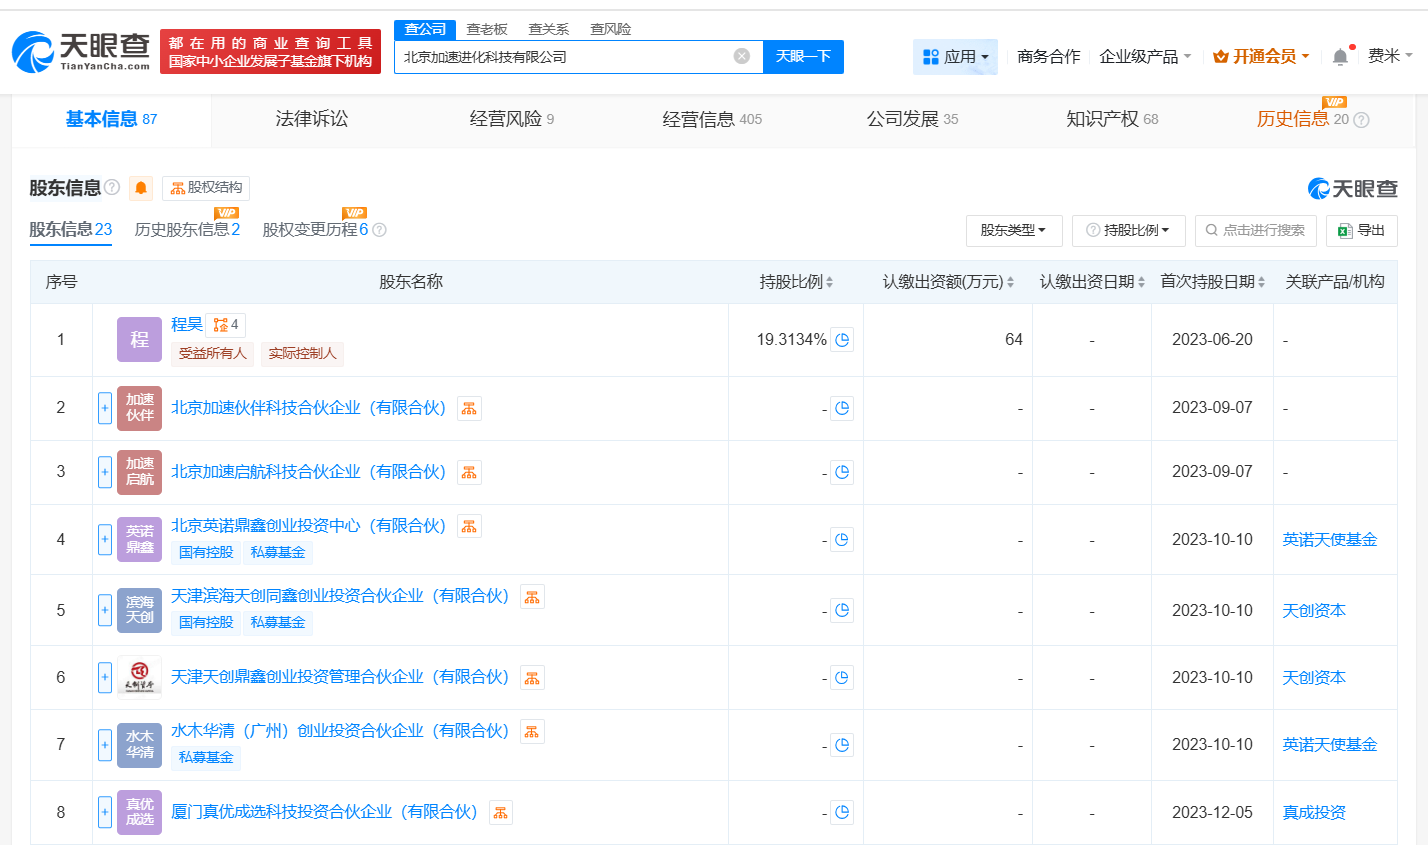The height and width of the screenshot is (845, 1428).
Task: Switch to the 法律诉讼 tab
Action: coord(311,119)
